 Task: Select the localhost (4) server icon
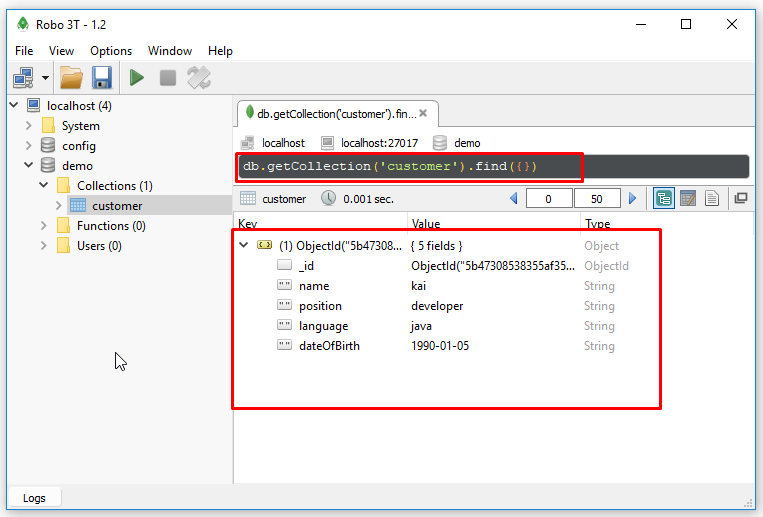pos(34,106)
